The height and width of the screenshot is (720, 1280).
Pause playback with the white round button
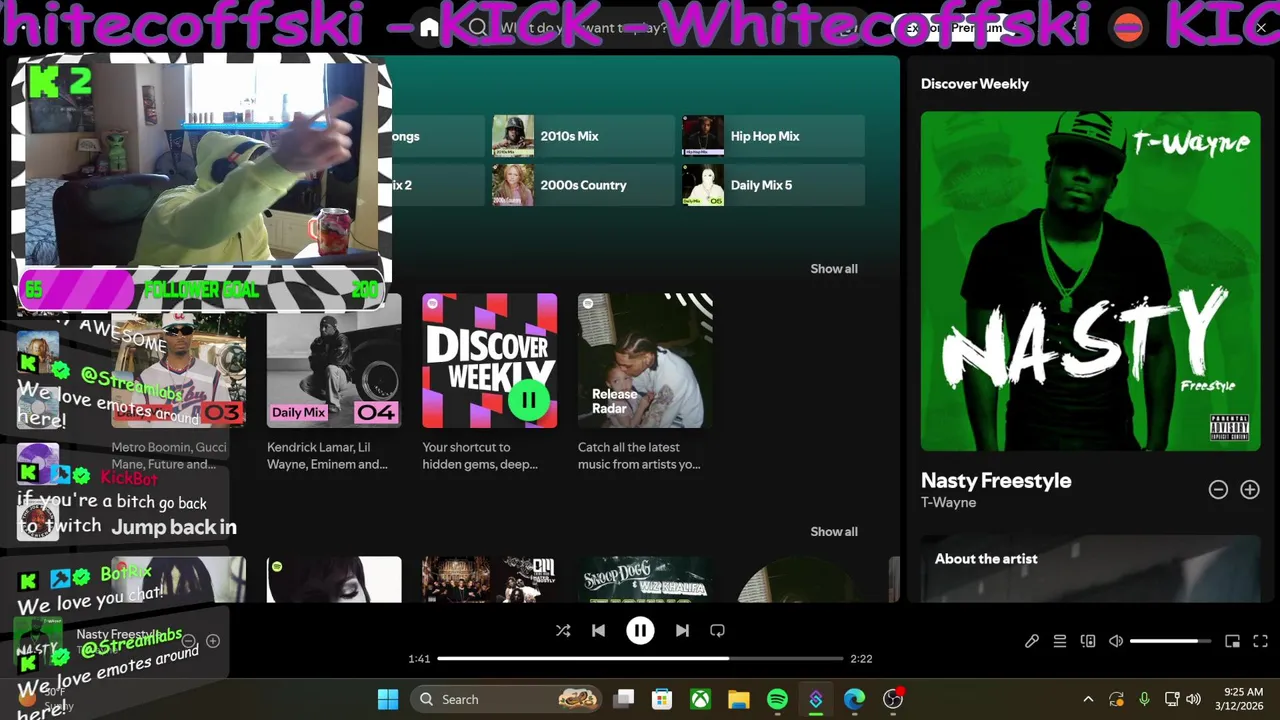pos(640,630)
